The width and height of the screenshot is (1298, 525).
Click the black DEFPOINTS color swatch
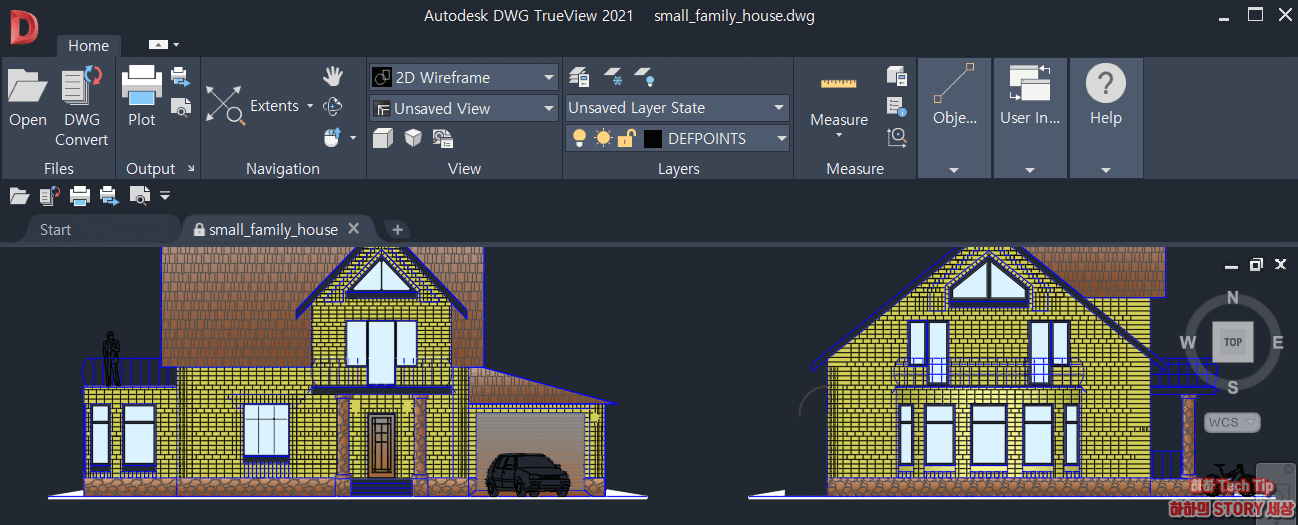coord(652,139)
